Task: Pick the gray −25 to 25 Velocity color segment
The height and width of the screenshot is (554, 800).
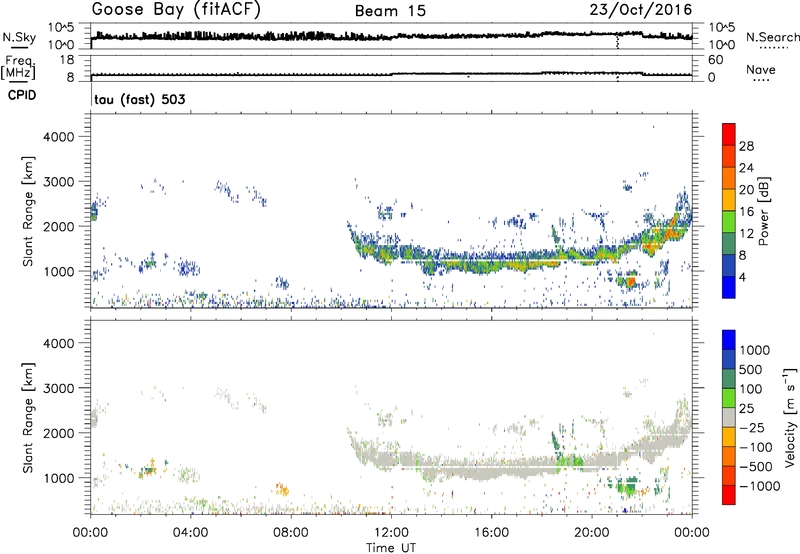Action: (729, 417)
